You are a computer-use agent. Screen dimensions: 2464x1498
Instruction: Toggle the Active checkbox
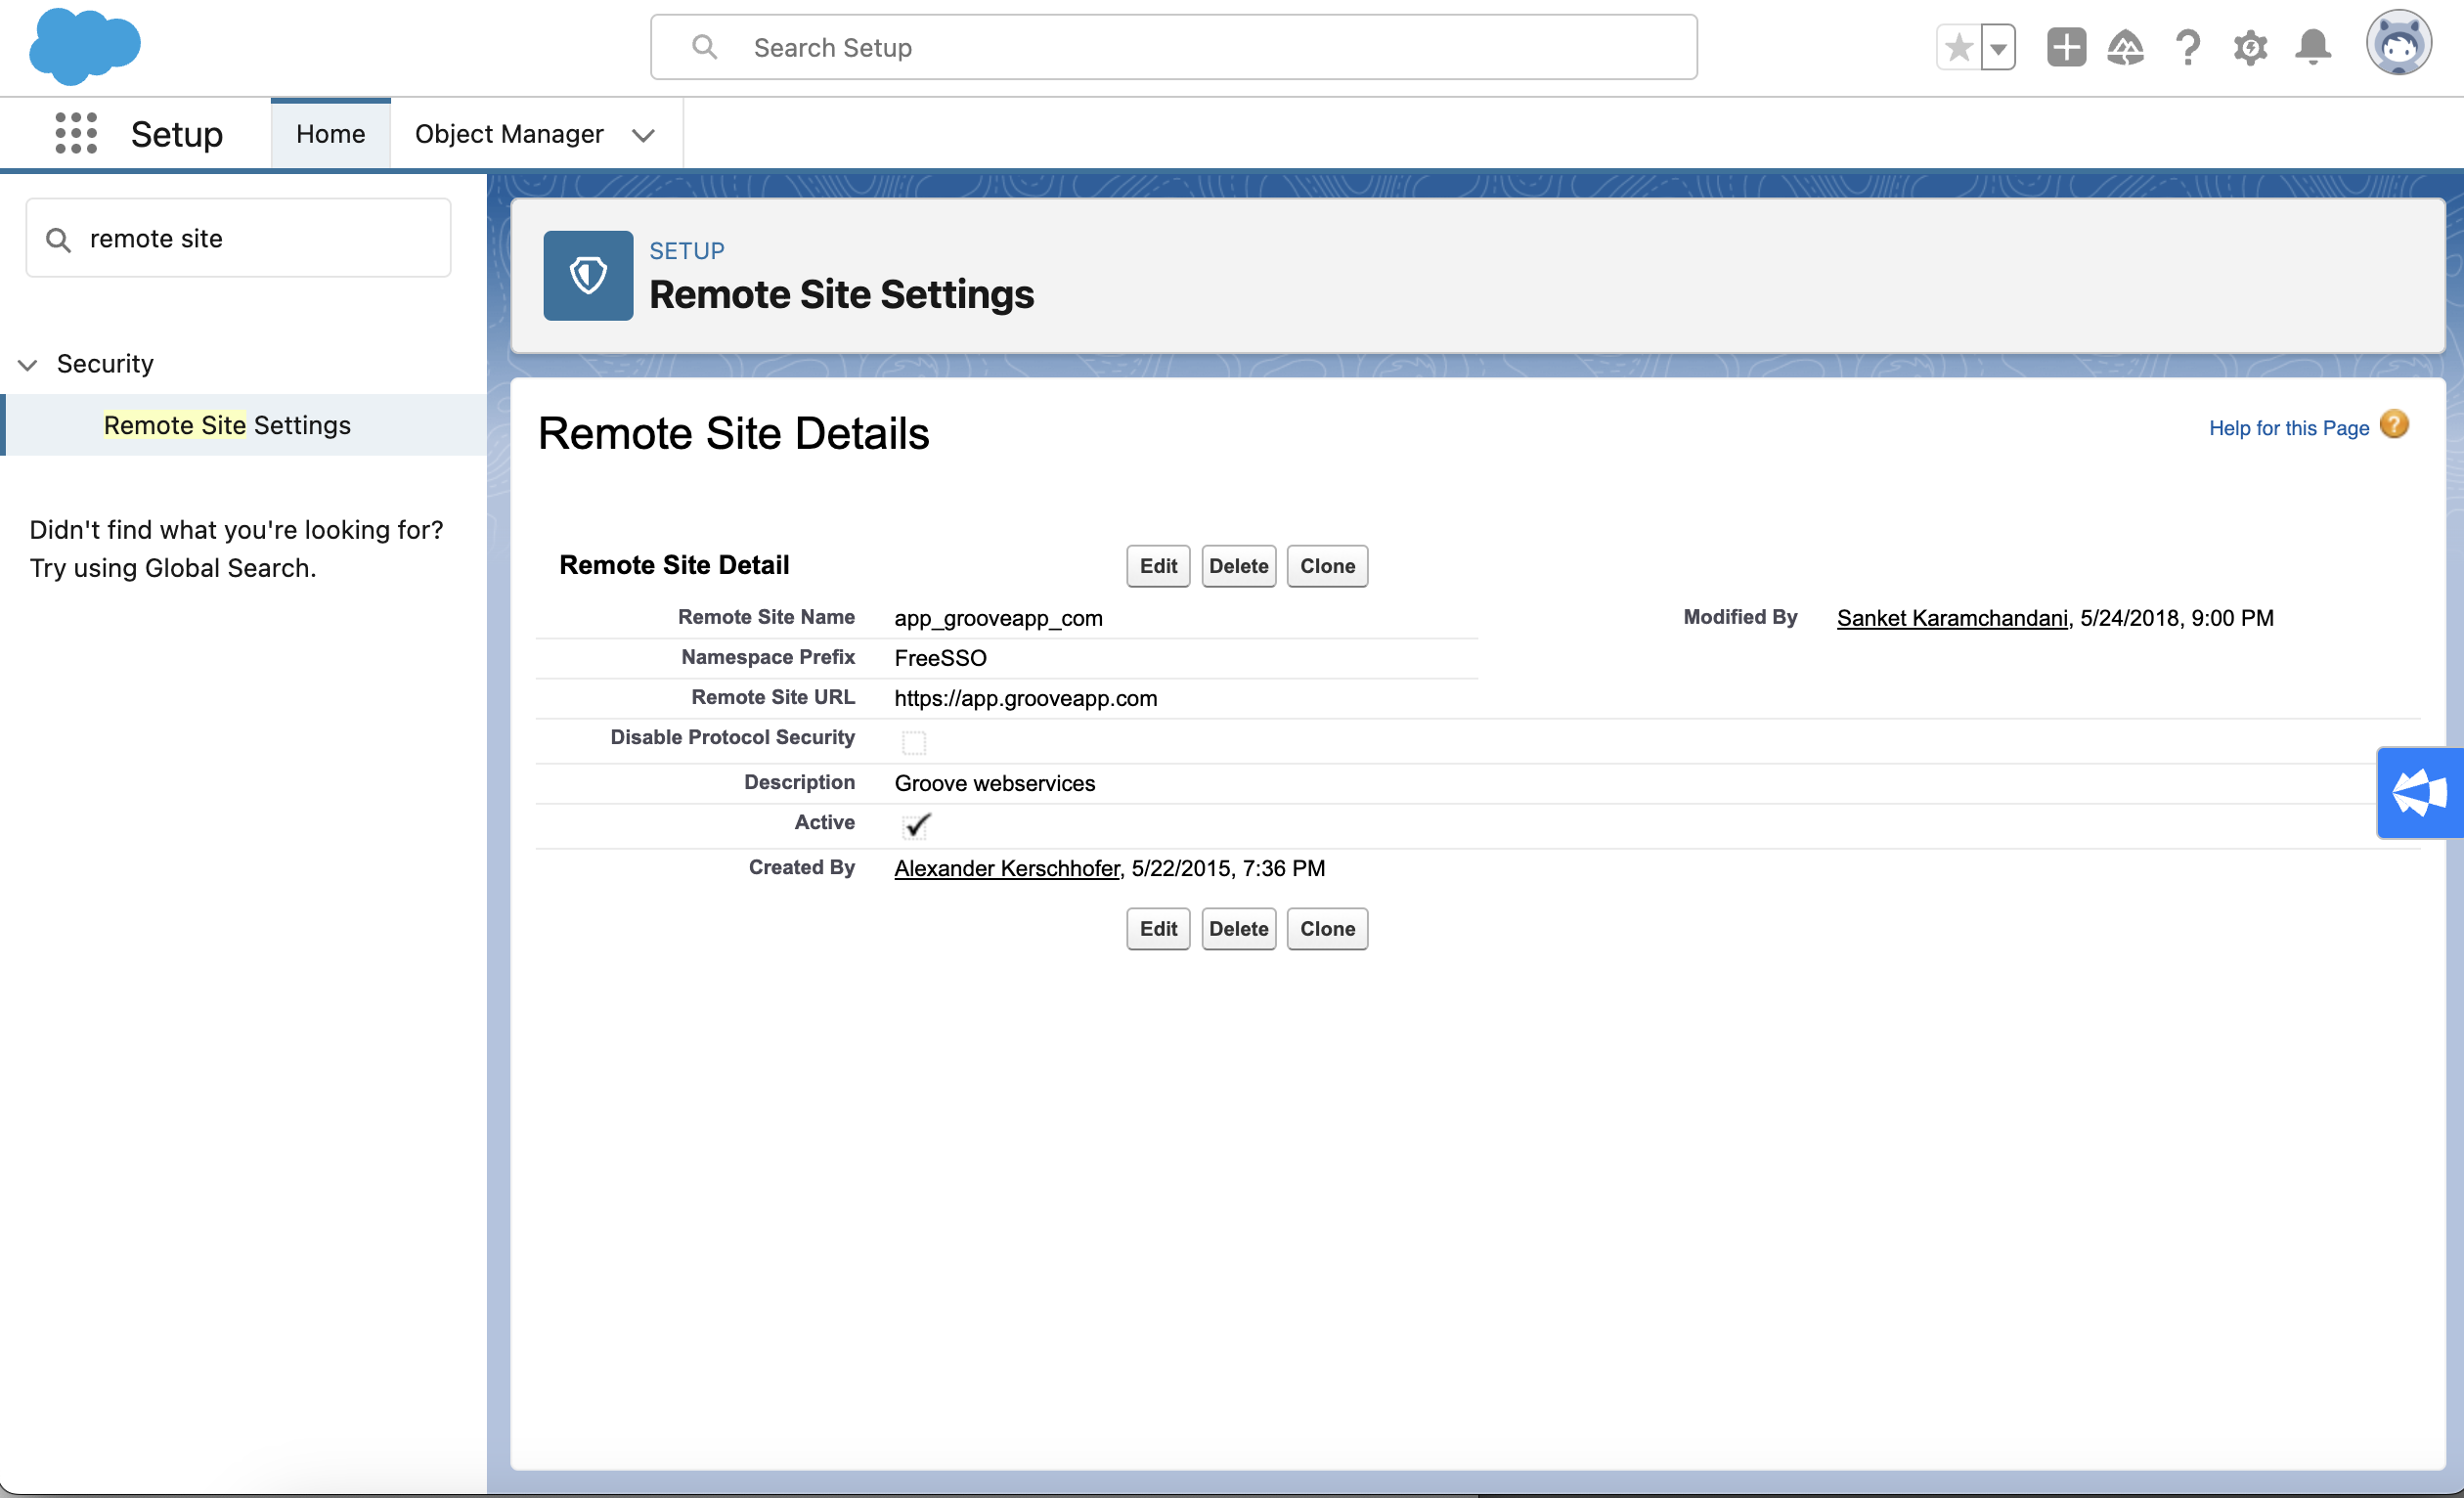click(916, 825)
